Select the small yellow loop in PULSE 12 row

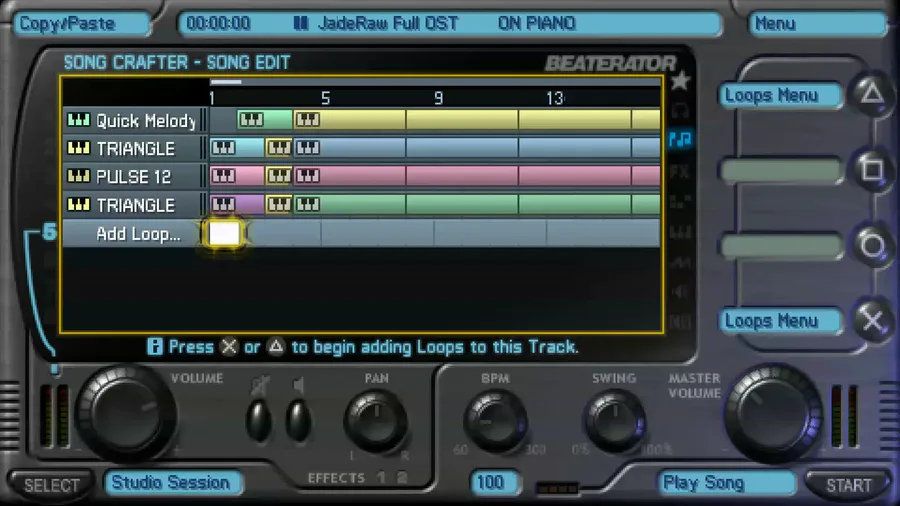coord(278,176)
